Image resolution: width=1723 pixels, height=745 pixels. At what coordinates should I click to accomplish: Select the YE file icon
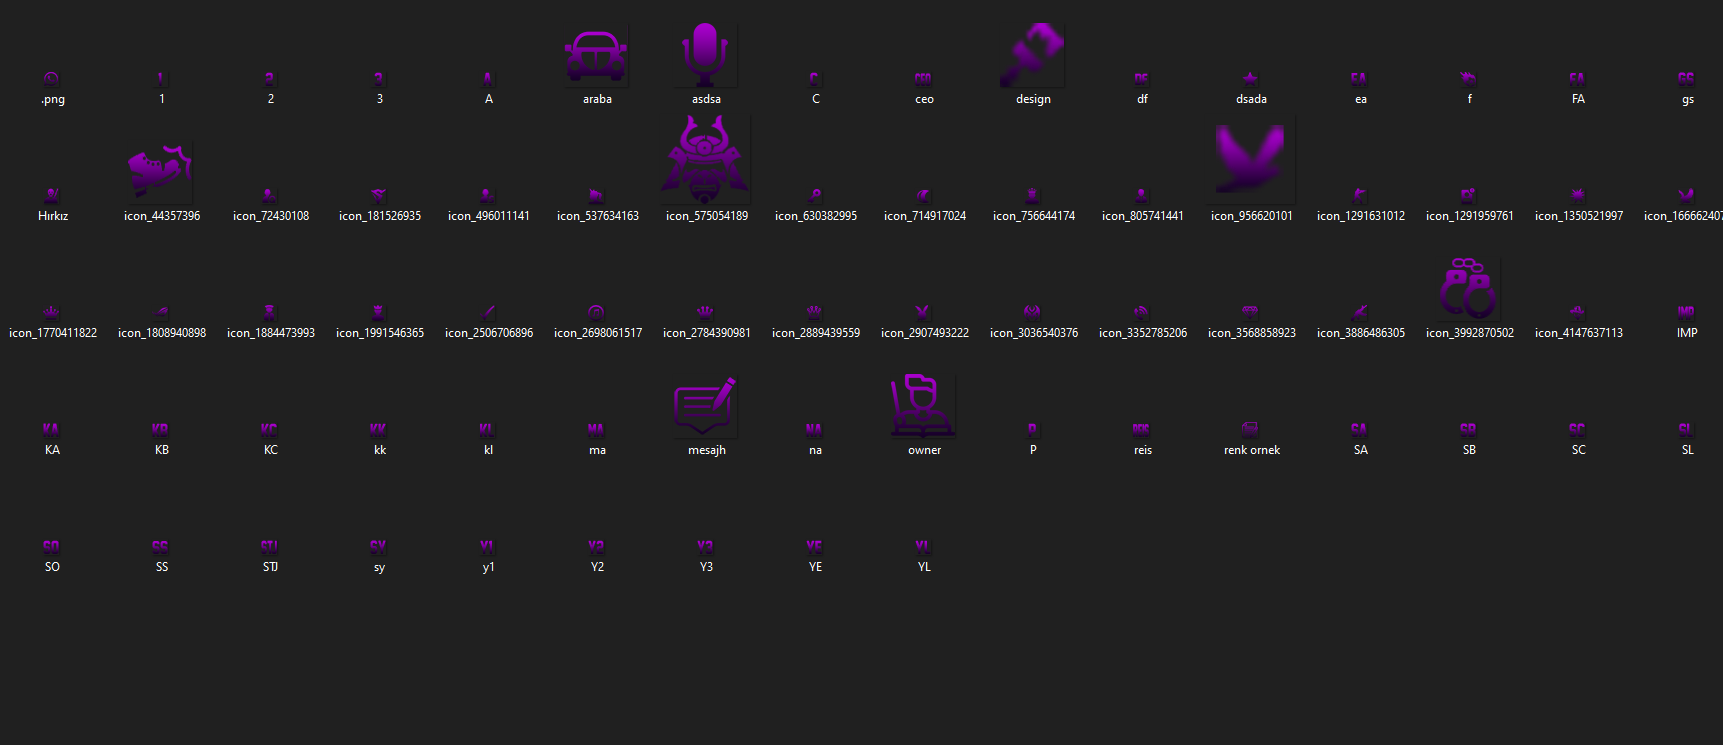[814, 546]
